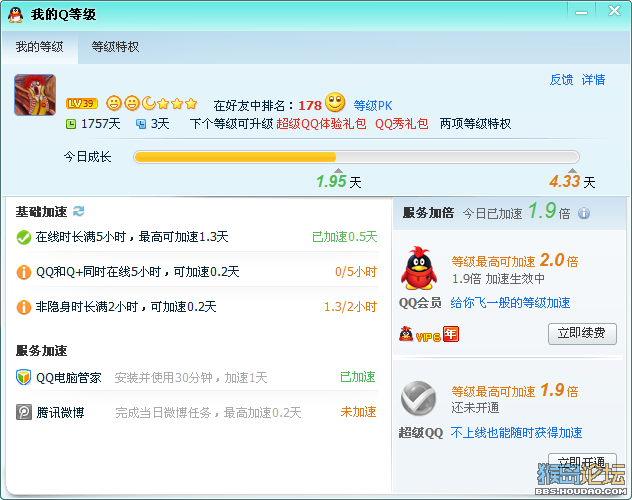Close the 我的Q等级 window

(614, 11)
